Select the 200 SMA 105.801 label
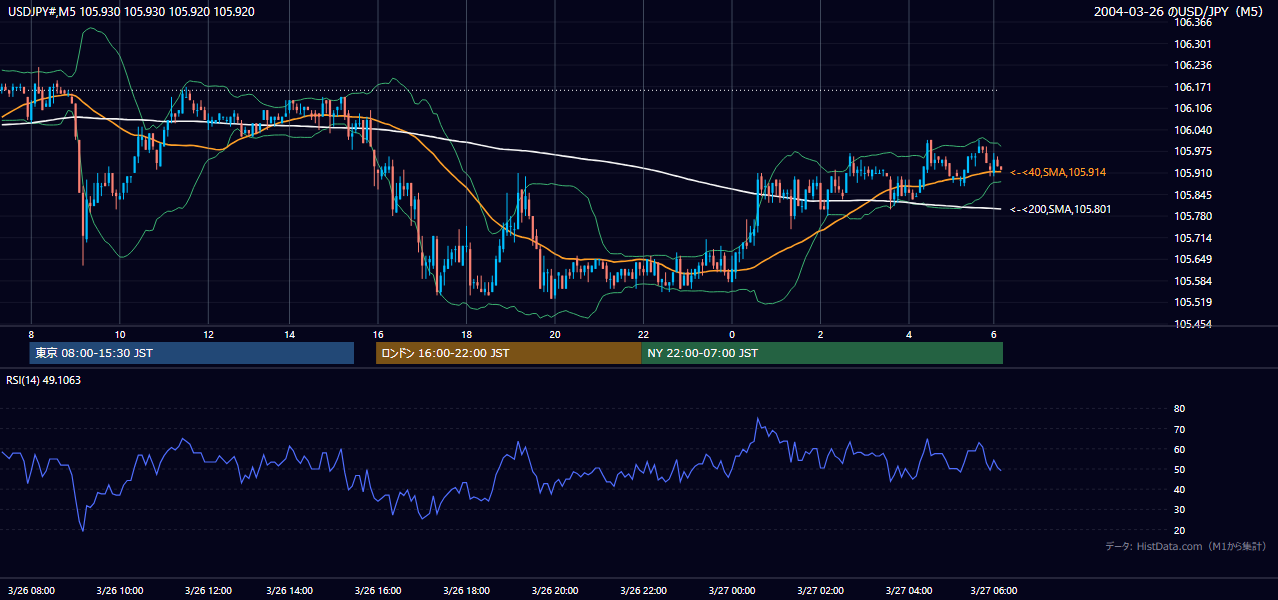This screenshot has height=600, width=1278. pos(1060,209)
